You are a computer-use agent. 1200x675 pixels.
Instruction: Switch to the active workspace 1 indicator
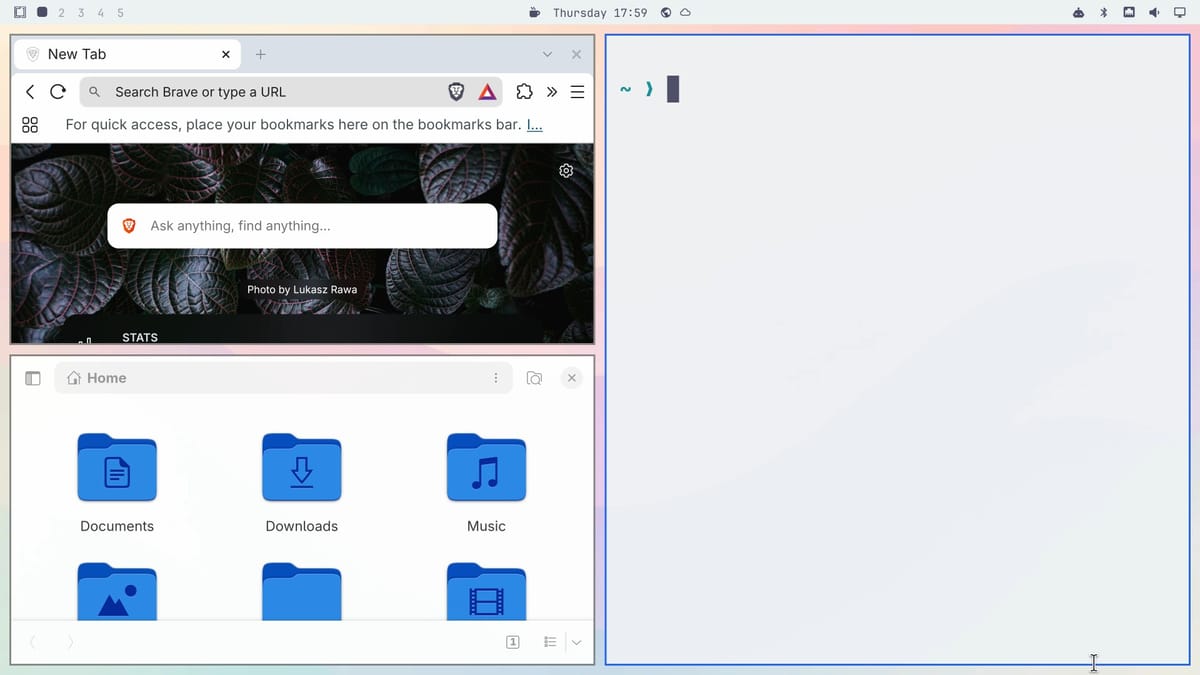pyautogui.click(x=42, y=13)
